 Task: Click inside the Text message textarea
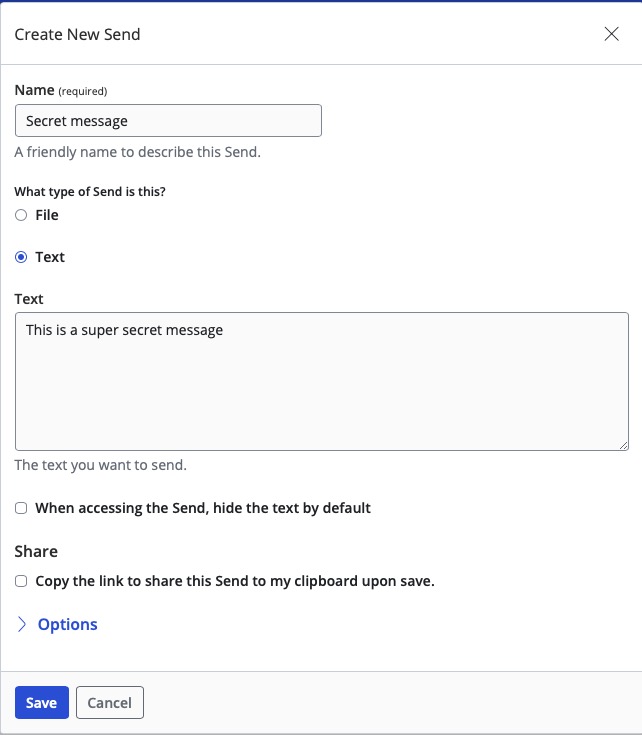[x=321, y=381]
